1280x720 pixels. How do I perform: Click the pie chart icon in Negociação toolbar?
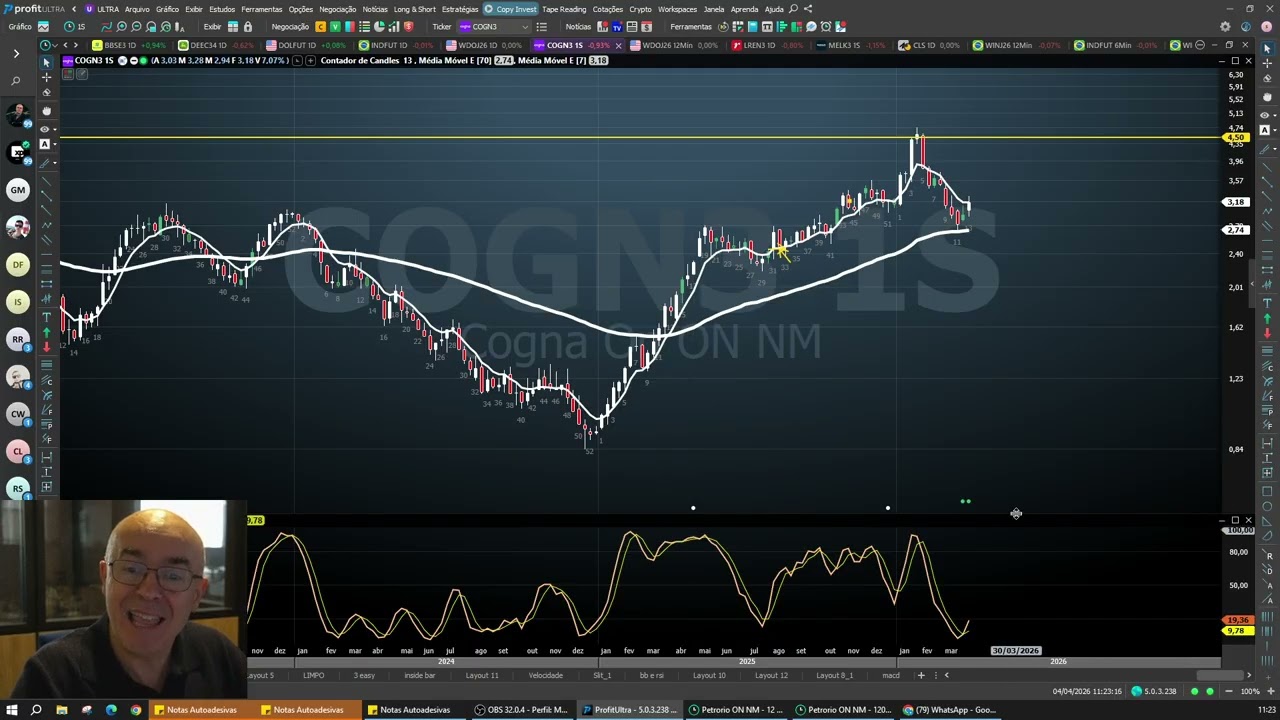pos(379,27)
